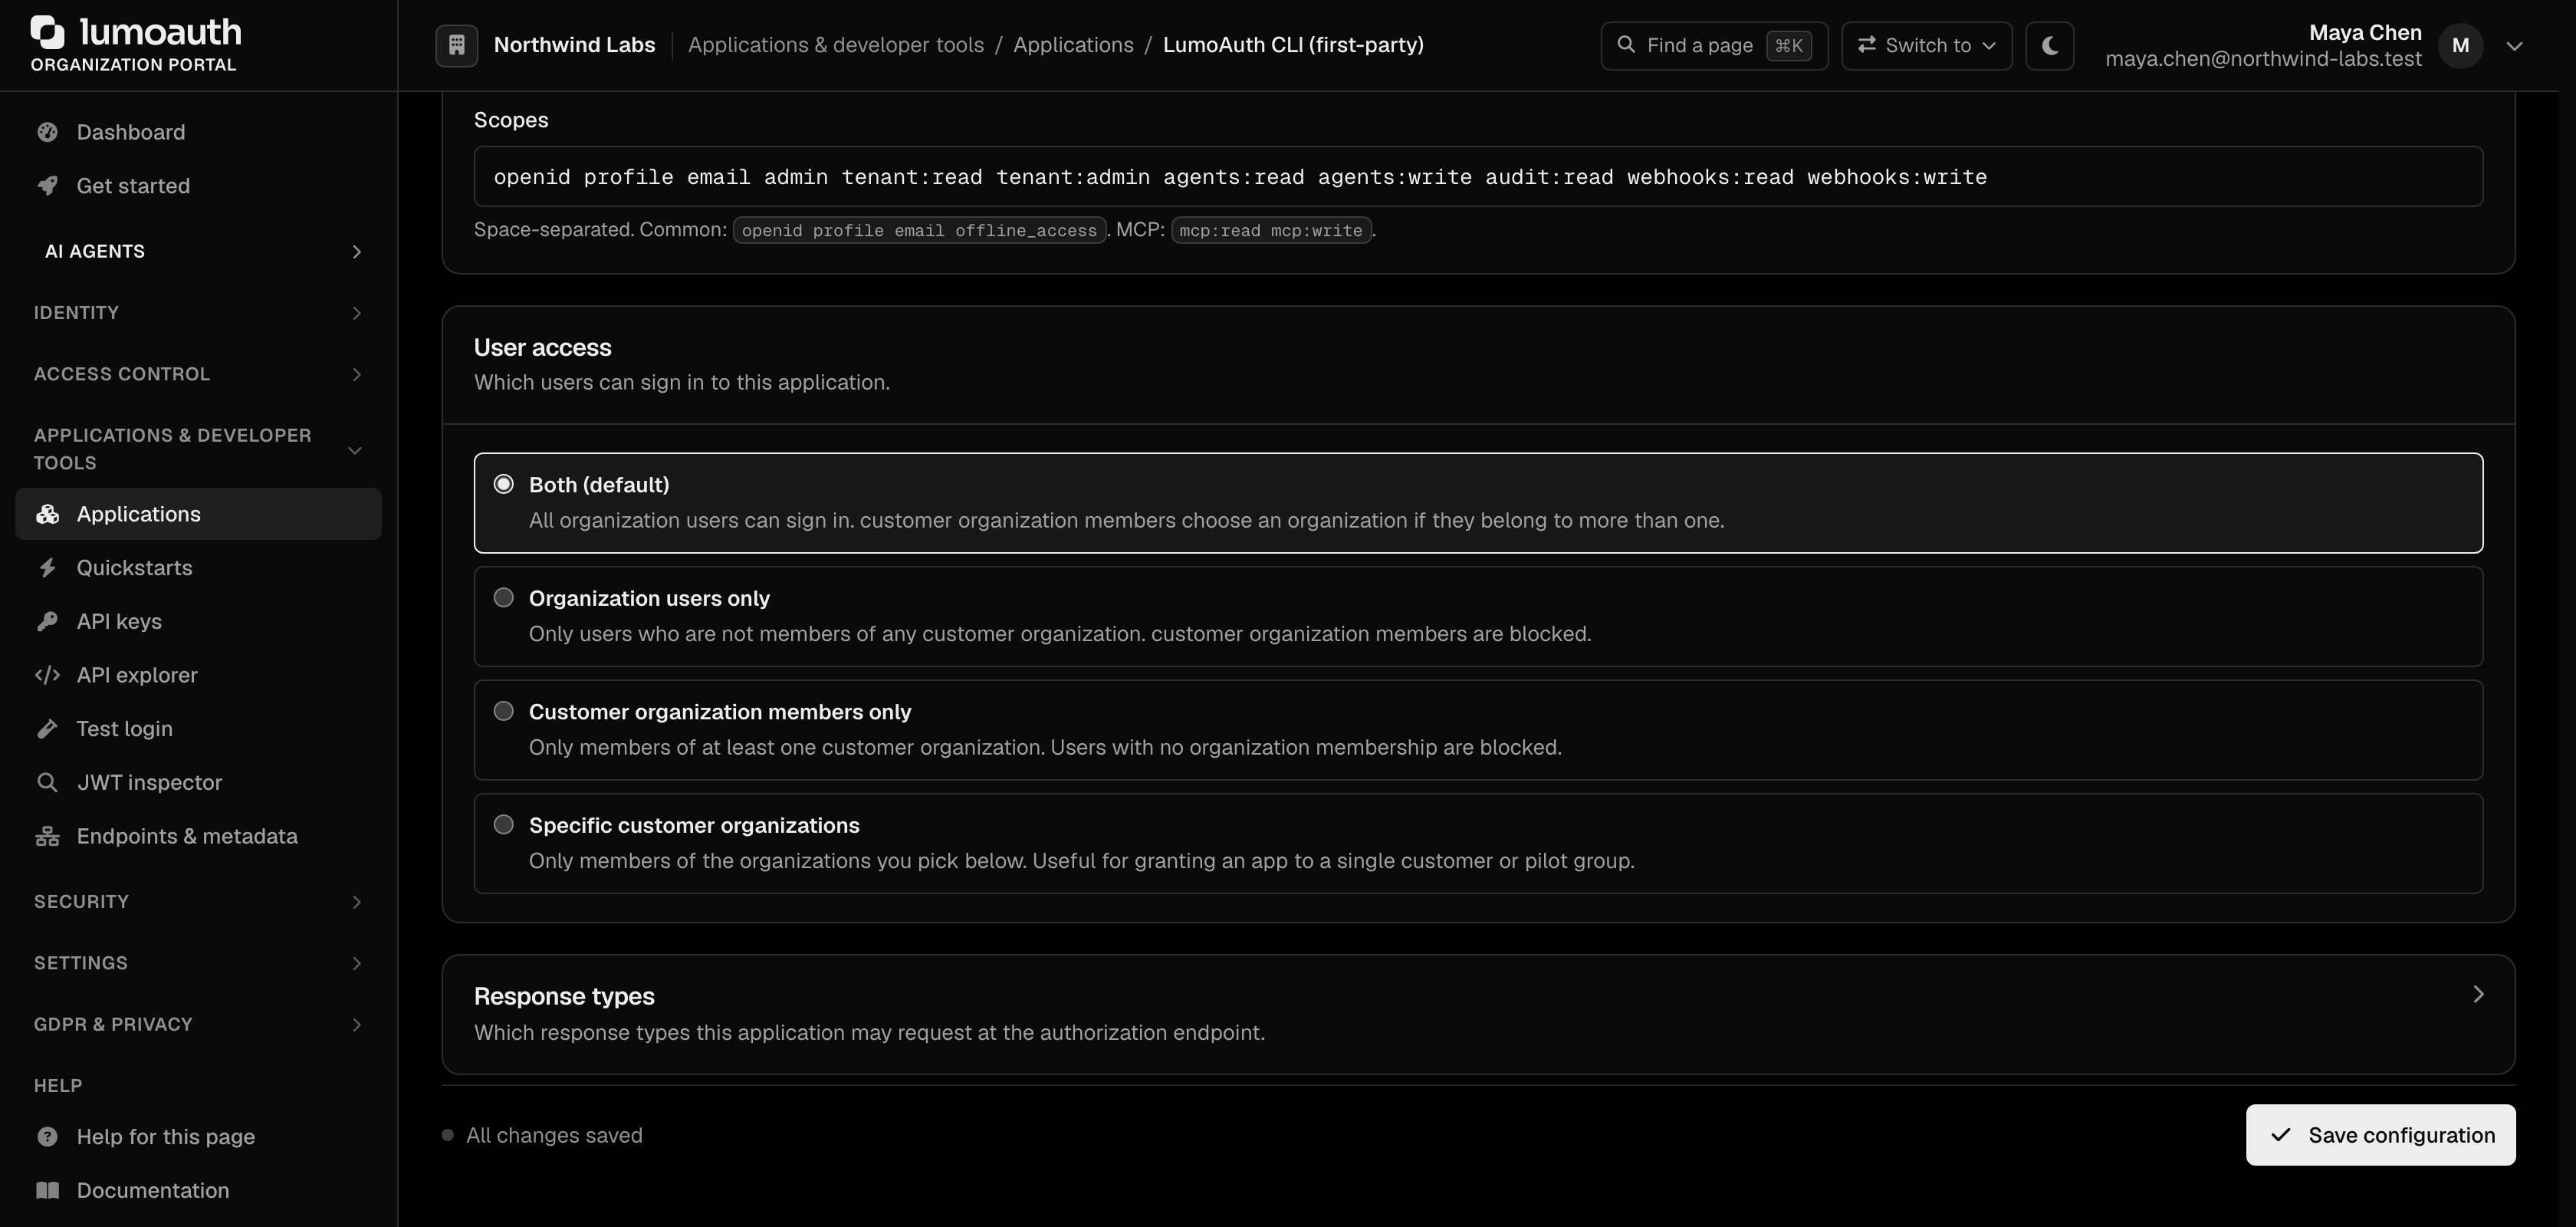
Task: Open JWT inspector in the sidebar
Action: click(x=198, y=783)
